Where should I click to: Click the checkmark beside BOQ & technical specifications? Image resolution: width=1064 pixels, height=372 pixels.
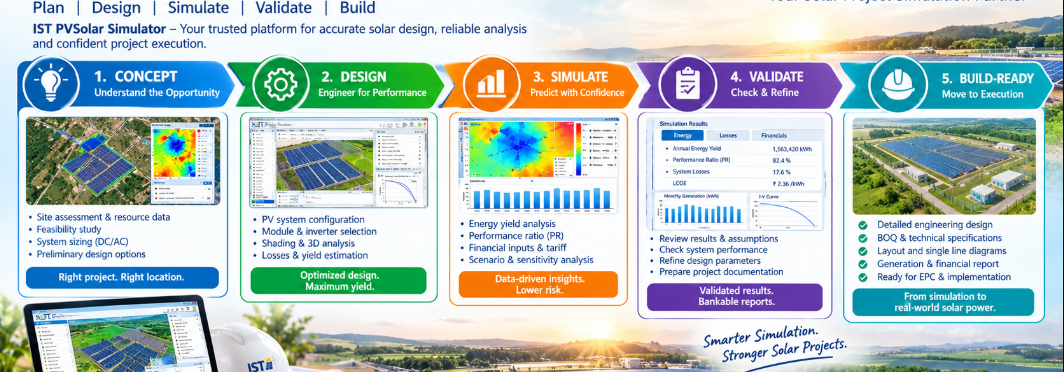(x=862, y=238)
